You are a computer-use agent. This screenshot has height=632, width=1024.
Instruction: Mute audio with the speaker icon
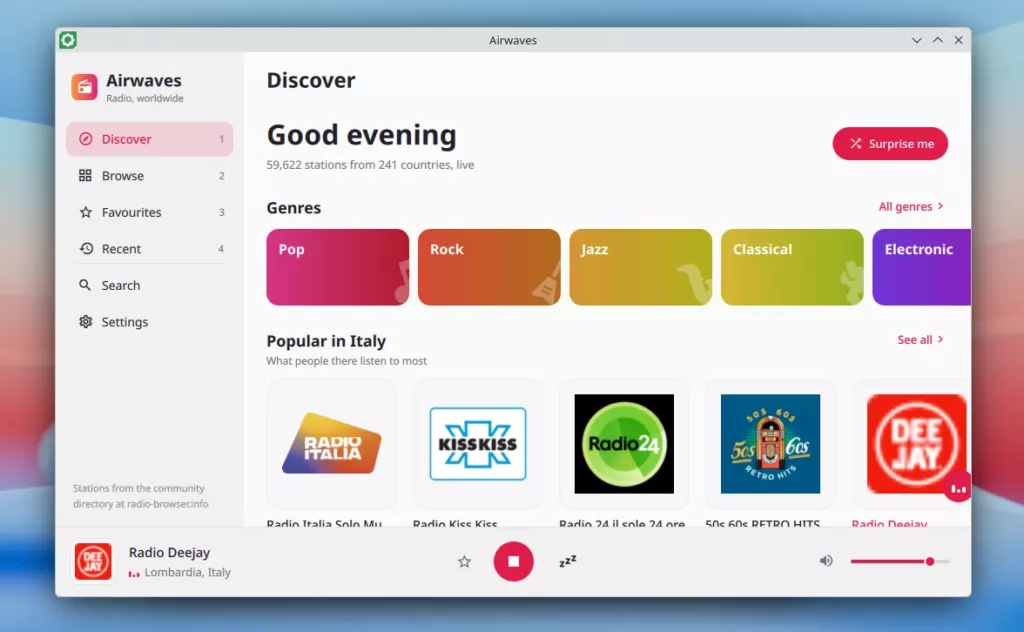click(x=826, y=561)
